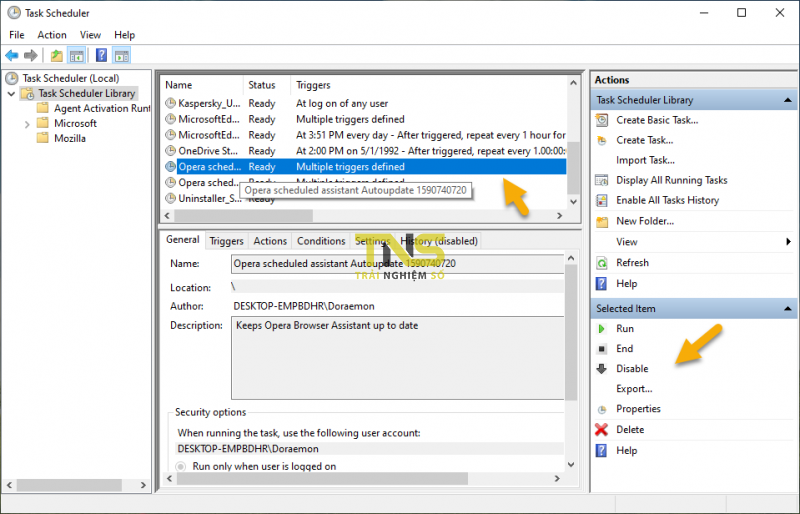Click the Disable down-arrow icon
This screenshot has height=514, width=800.
coord(602,369)
